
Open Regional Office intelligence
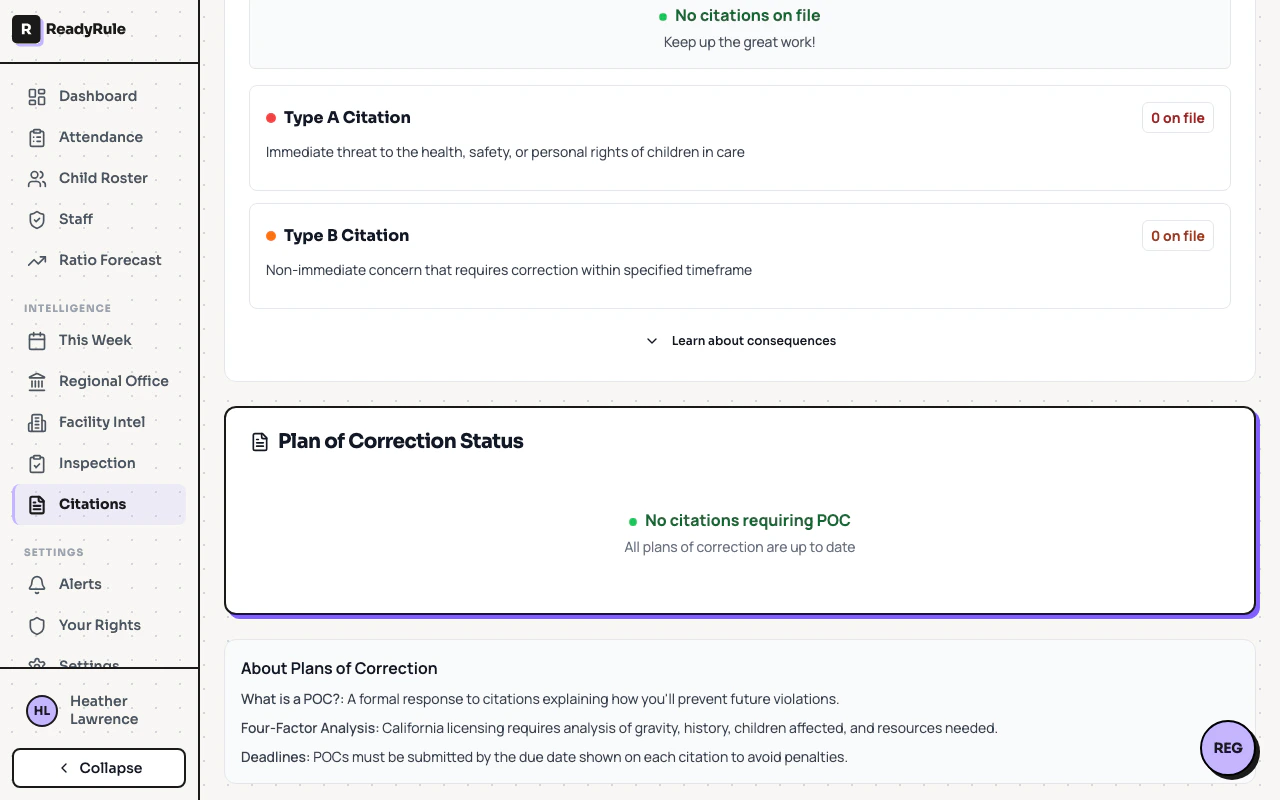(x=113, y=381)
